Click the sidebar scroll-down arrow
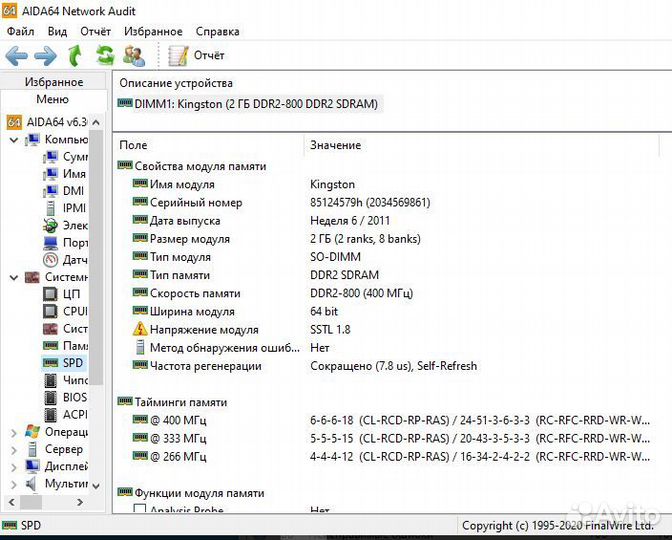Screen dimensions: 672x540 (x=96, y=486)
